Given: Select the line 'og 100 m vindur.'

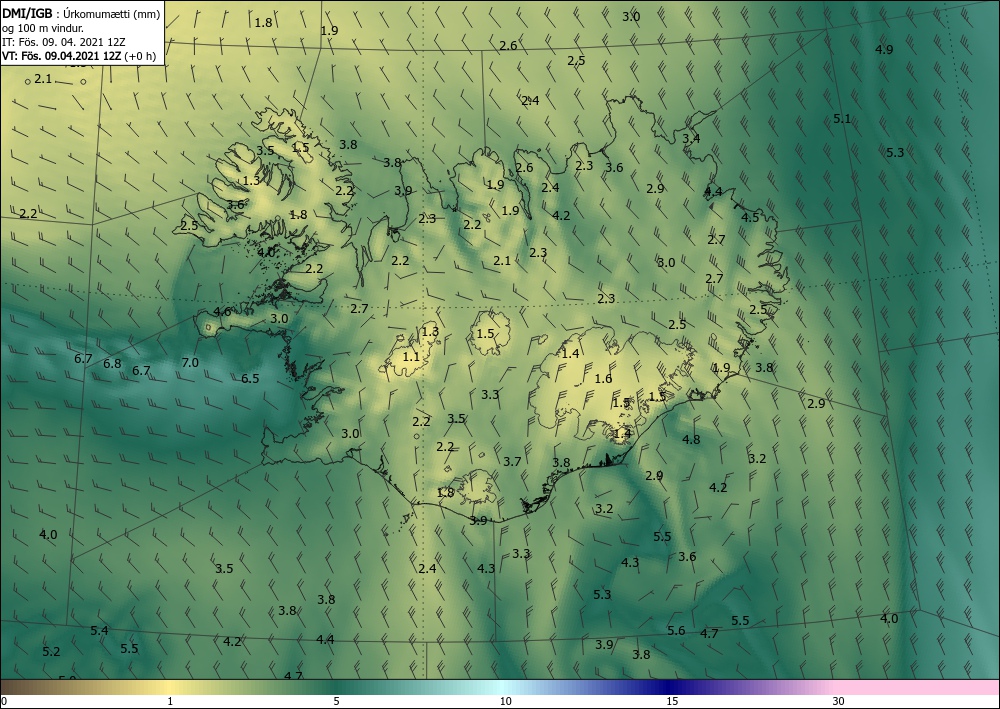Looking at the screenshot, I should (43, 27).
